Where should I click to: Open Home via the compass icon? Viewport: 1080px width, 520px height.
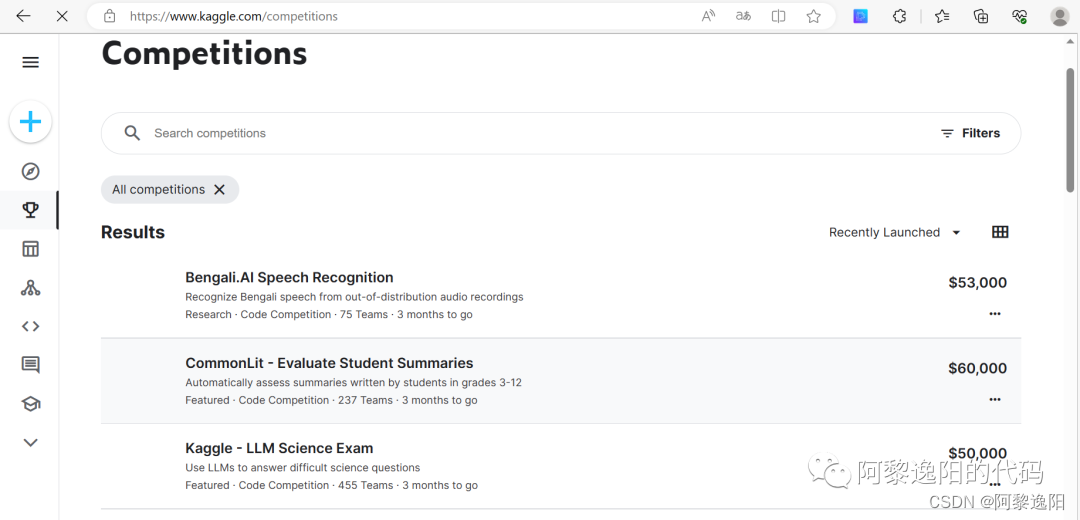pyautogui.click(x=30, y=171)
